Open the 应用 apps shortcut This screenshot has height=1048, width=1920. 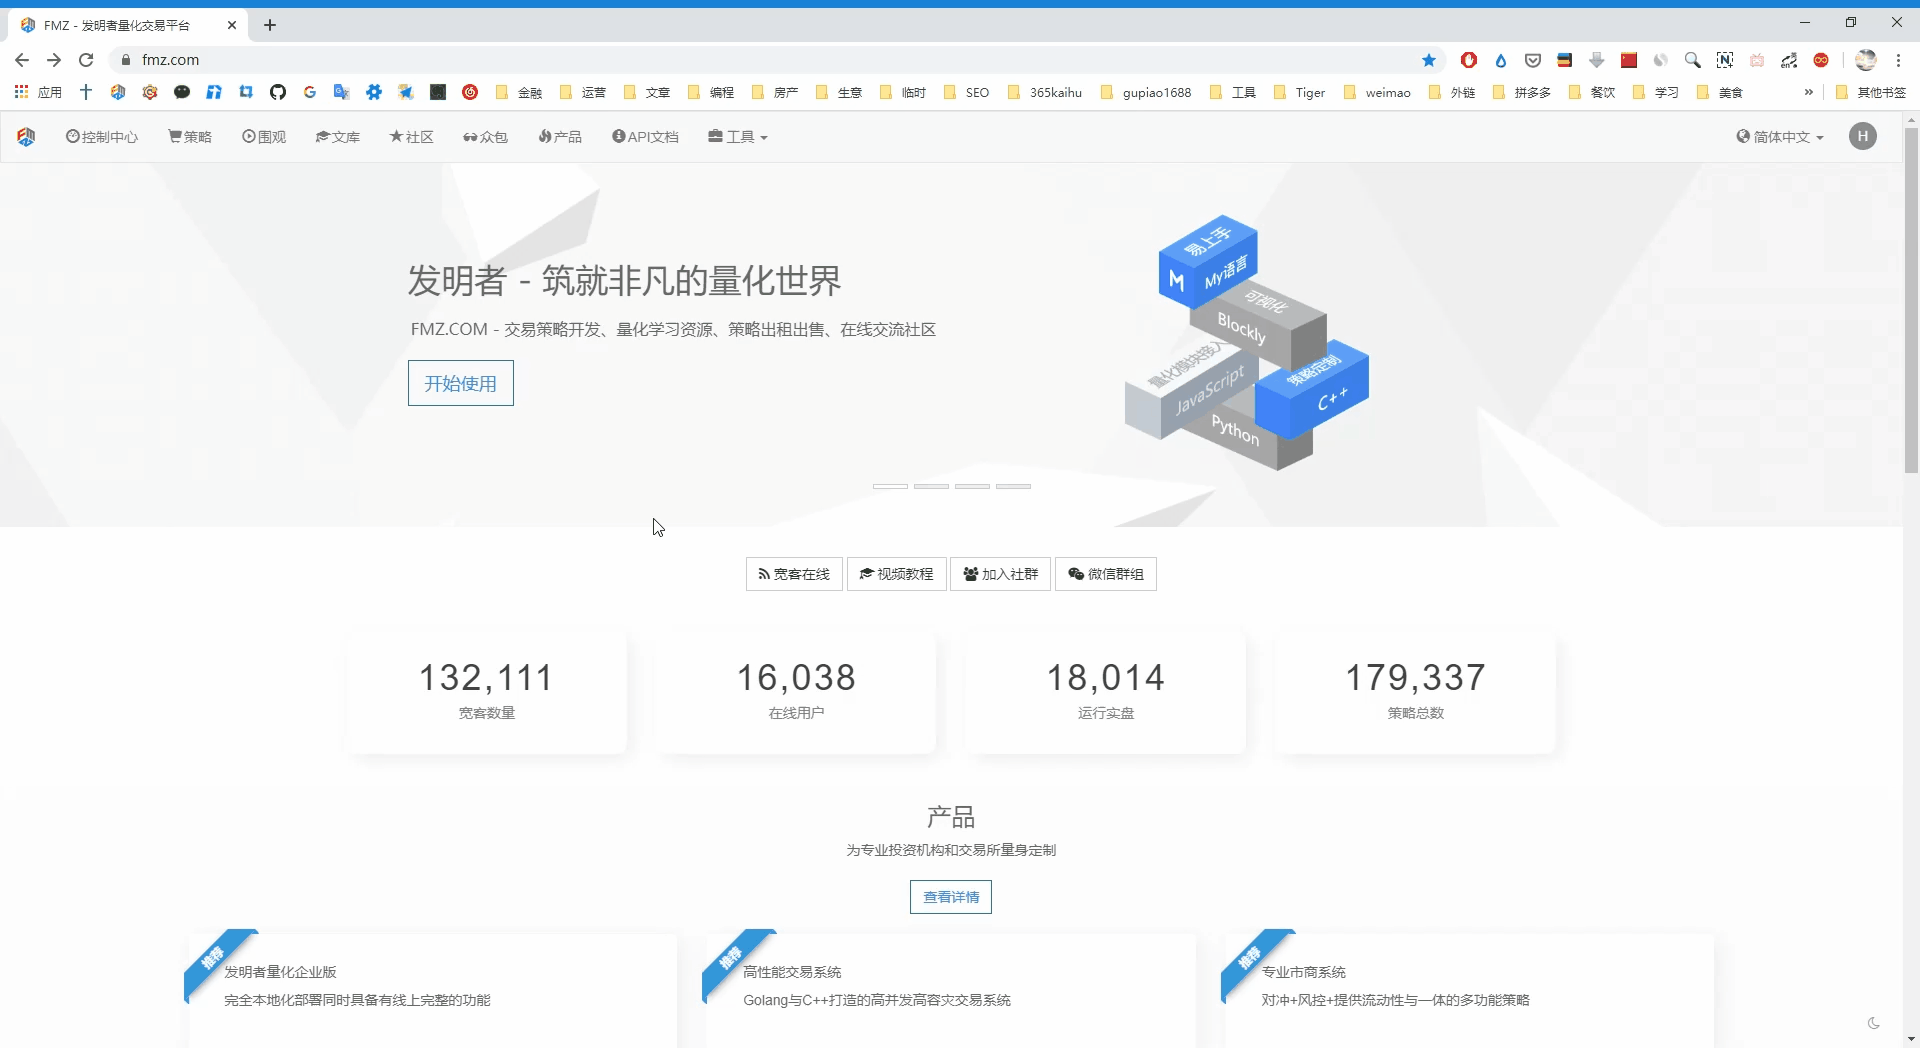click(38, 92)
